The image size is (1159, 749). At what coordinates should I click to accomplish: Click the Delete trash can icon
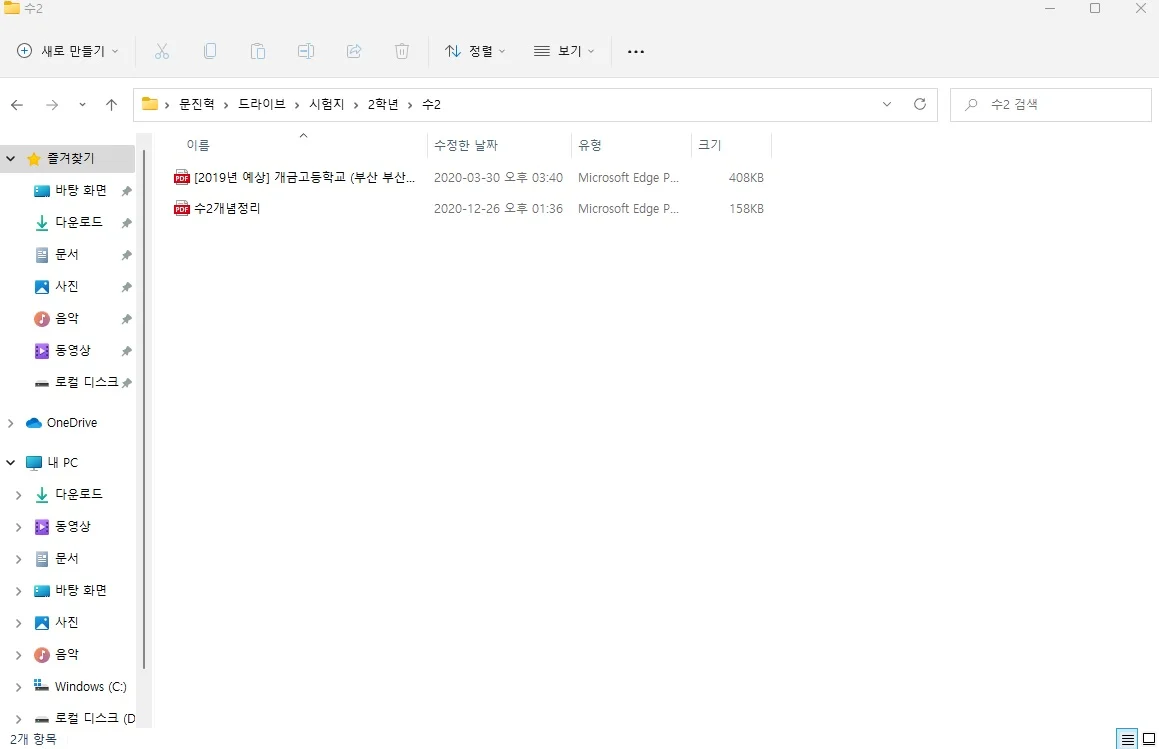pyautogui.click(x=402, y=51)
